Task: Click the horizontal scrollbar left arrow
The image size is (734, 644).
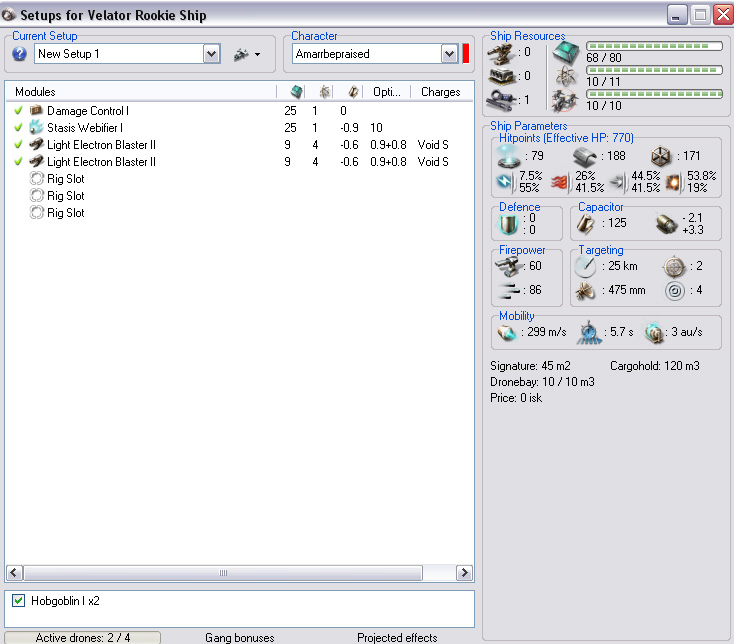Action: [14, 572]
